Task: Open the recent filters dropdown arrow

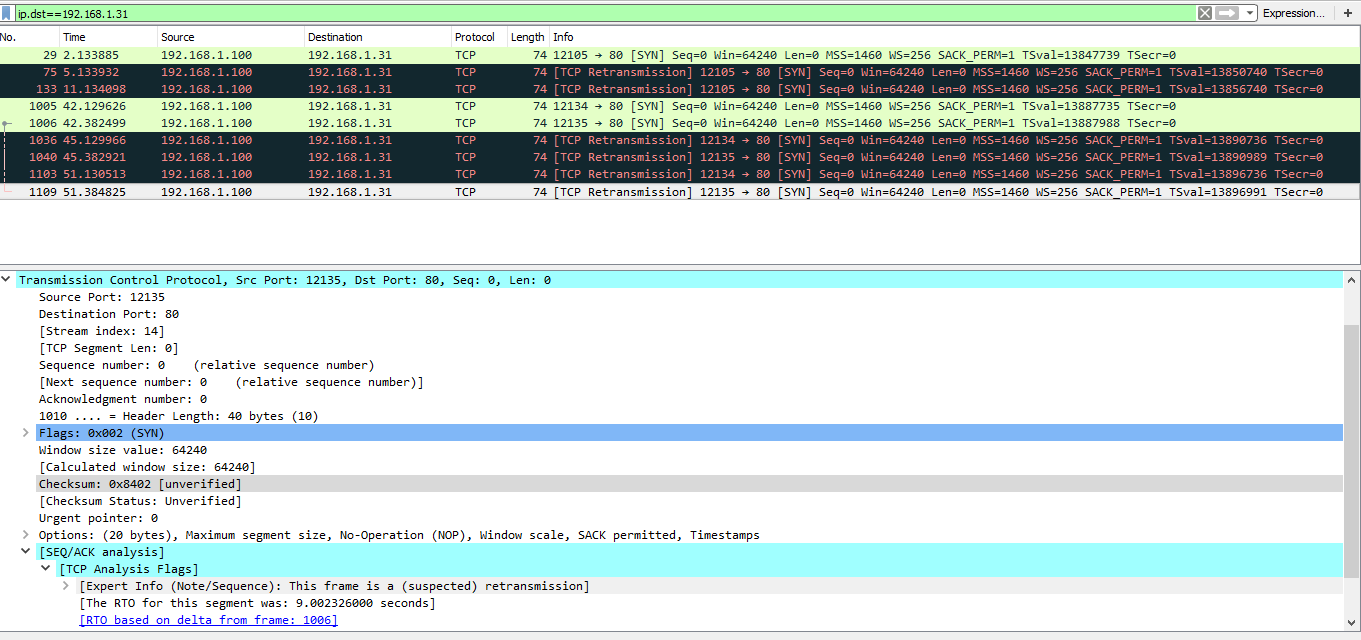Action: coord(1250,13)
